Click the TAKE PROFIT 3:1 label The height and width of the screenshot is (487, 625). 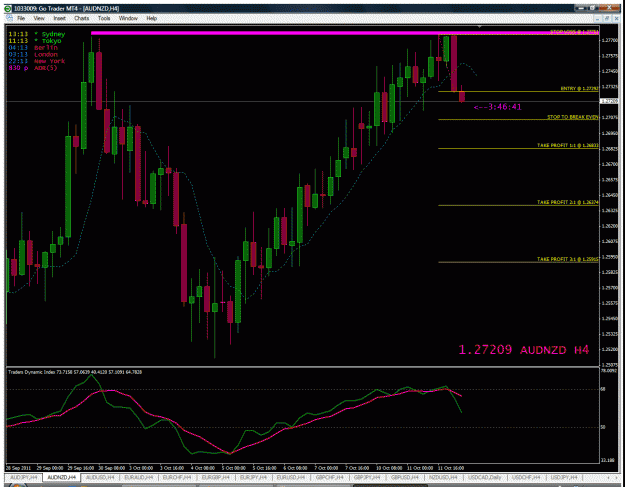pyautogui.click(x=568, y=259)
